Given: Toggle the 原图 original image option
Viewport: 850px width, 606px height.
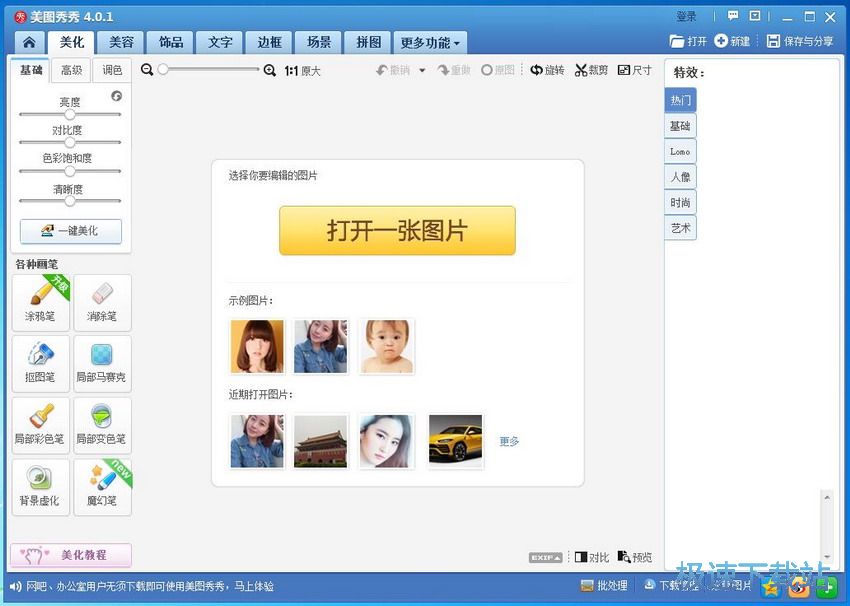Looking at the screenshot, I should click(498, 70).
